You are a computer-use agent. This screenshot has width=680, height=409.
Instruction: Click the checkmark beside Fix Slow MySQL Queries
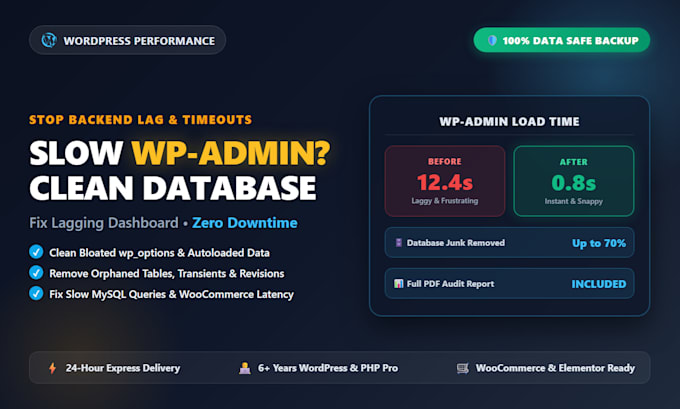(x=36, y=294)
